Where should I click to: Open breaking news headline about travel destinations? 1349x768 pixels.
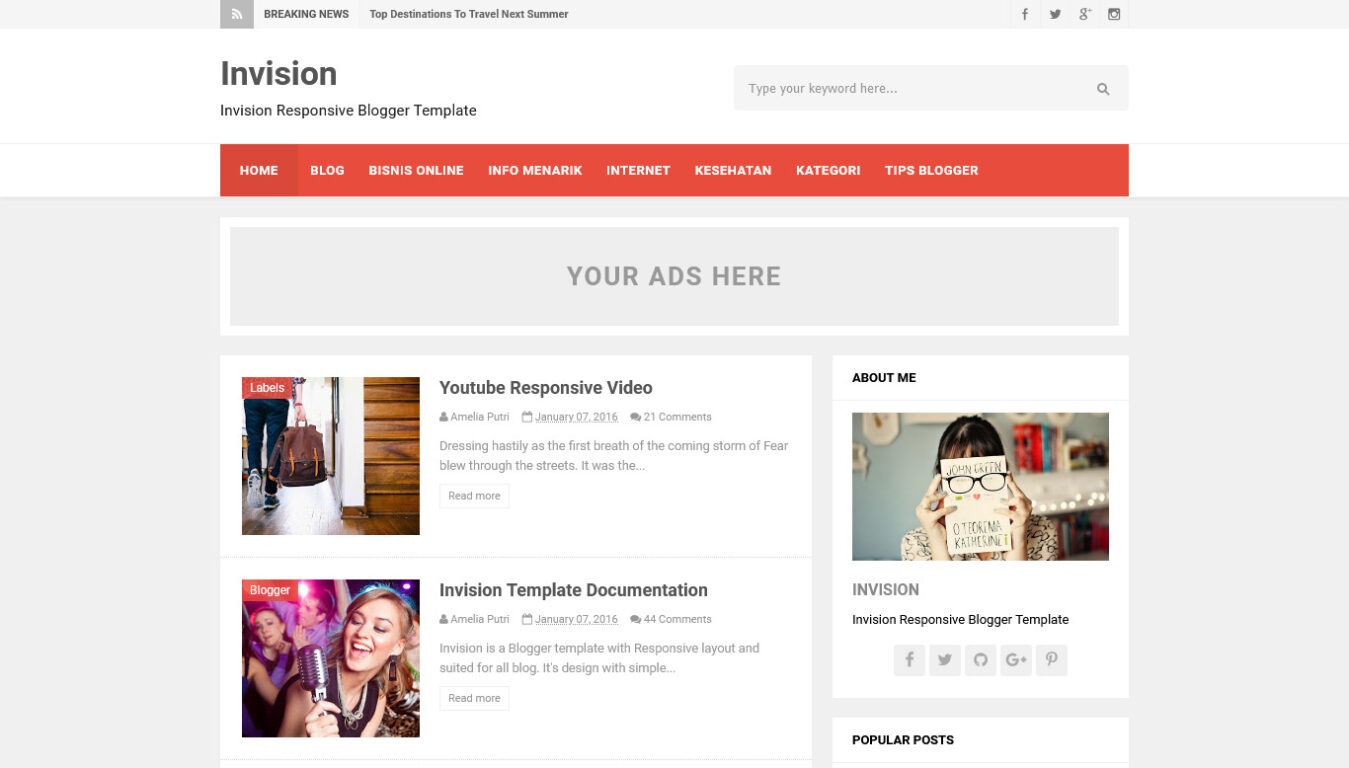469,14
